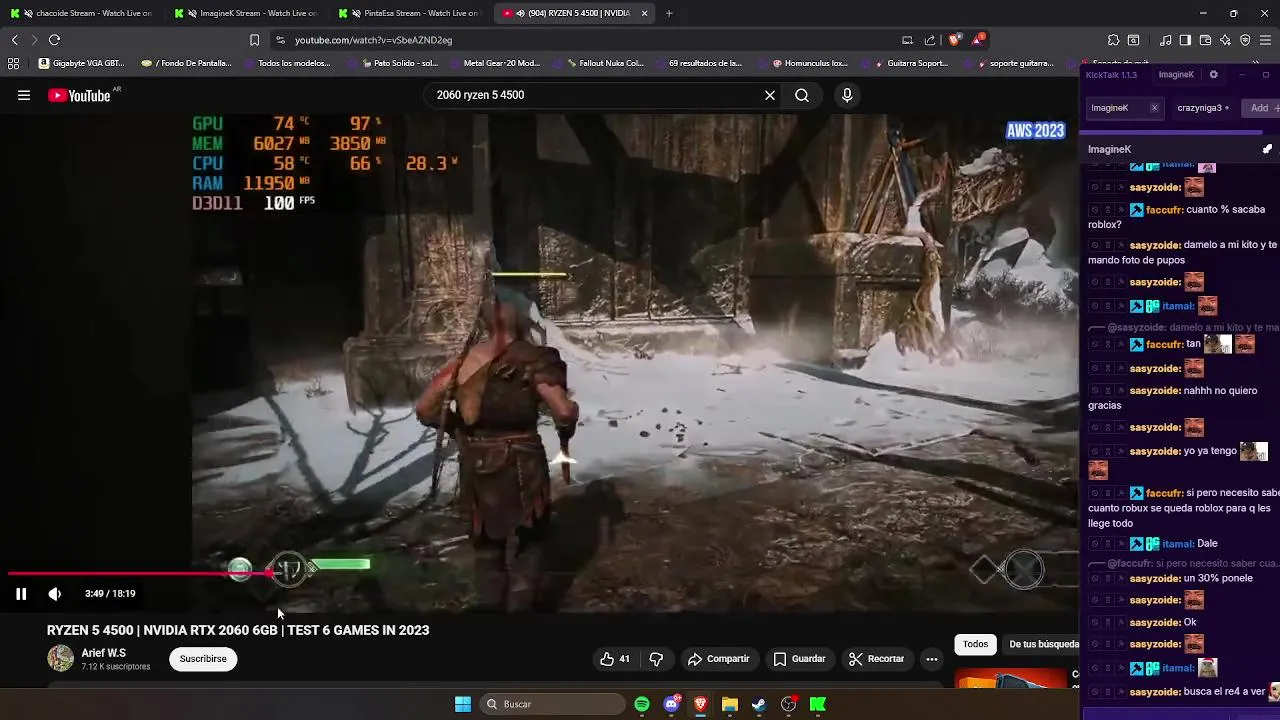Open Leo AI sparkle icon

pyautogui.click(x=1225, y=40)
